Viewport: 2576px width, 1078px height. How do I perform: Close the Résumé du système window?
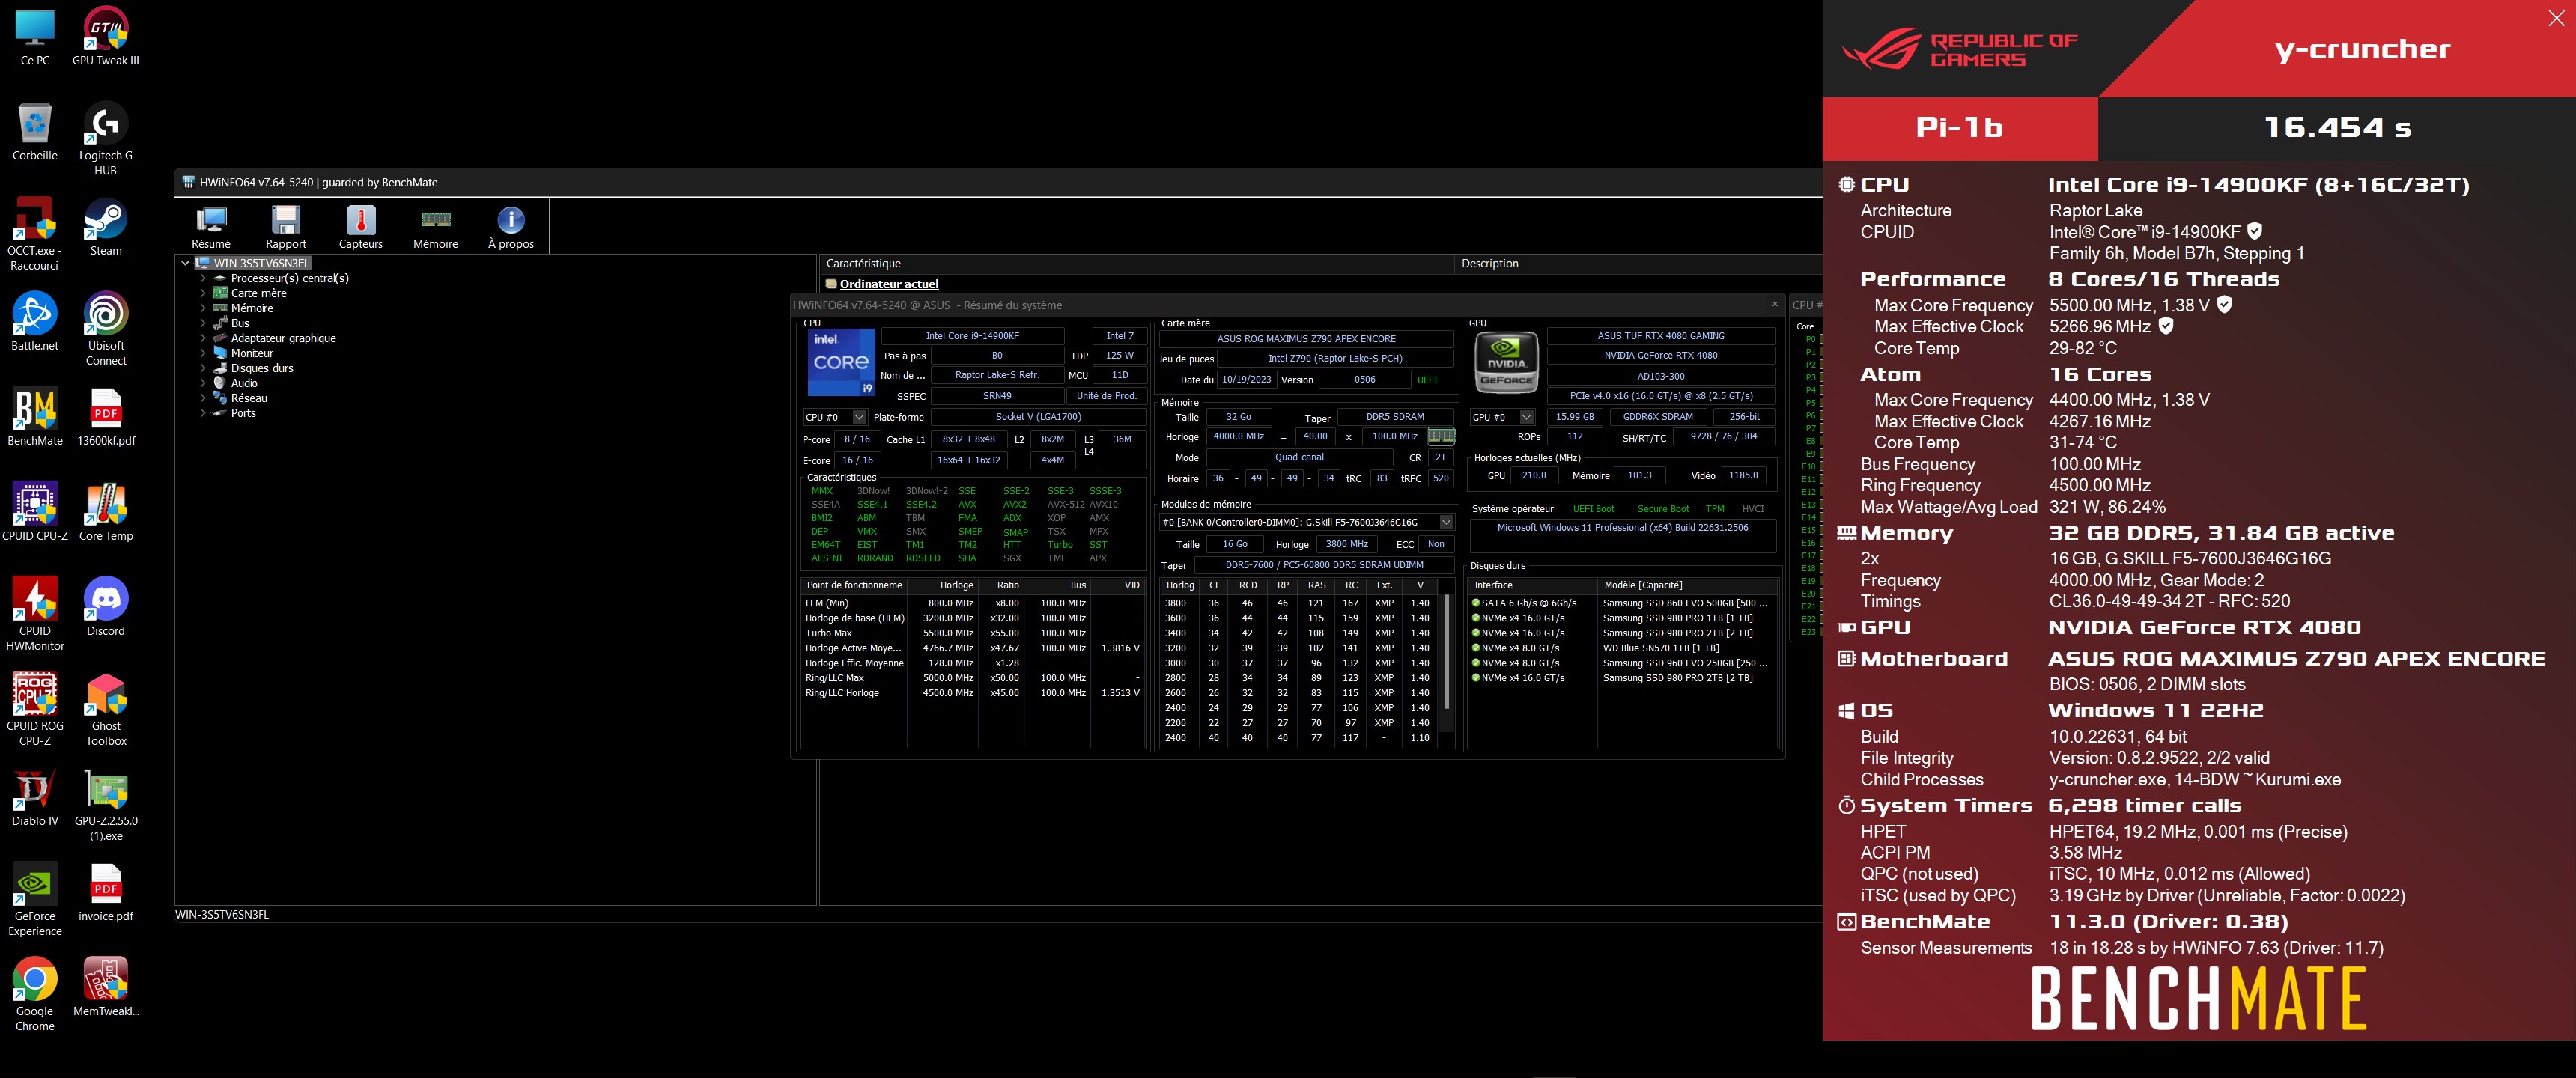click(x=1775, y=305)
